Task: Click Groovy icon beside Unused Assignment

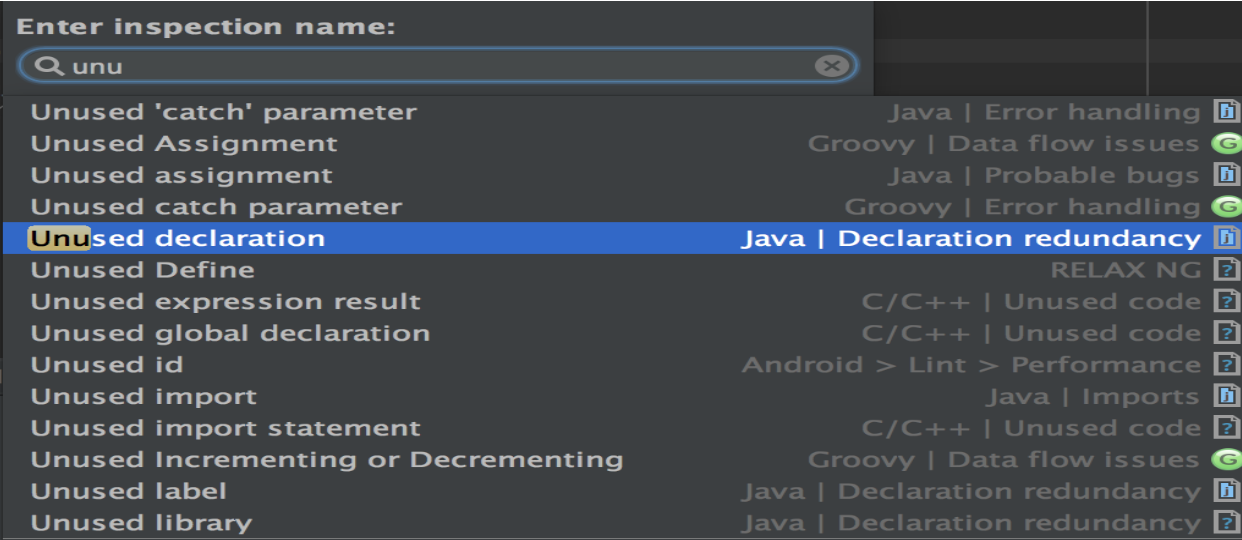Action: [1225, 144]
